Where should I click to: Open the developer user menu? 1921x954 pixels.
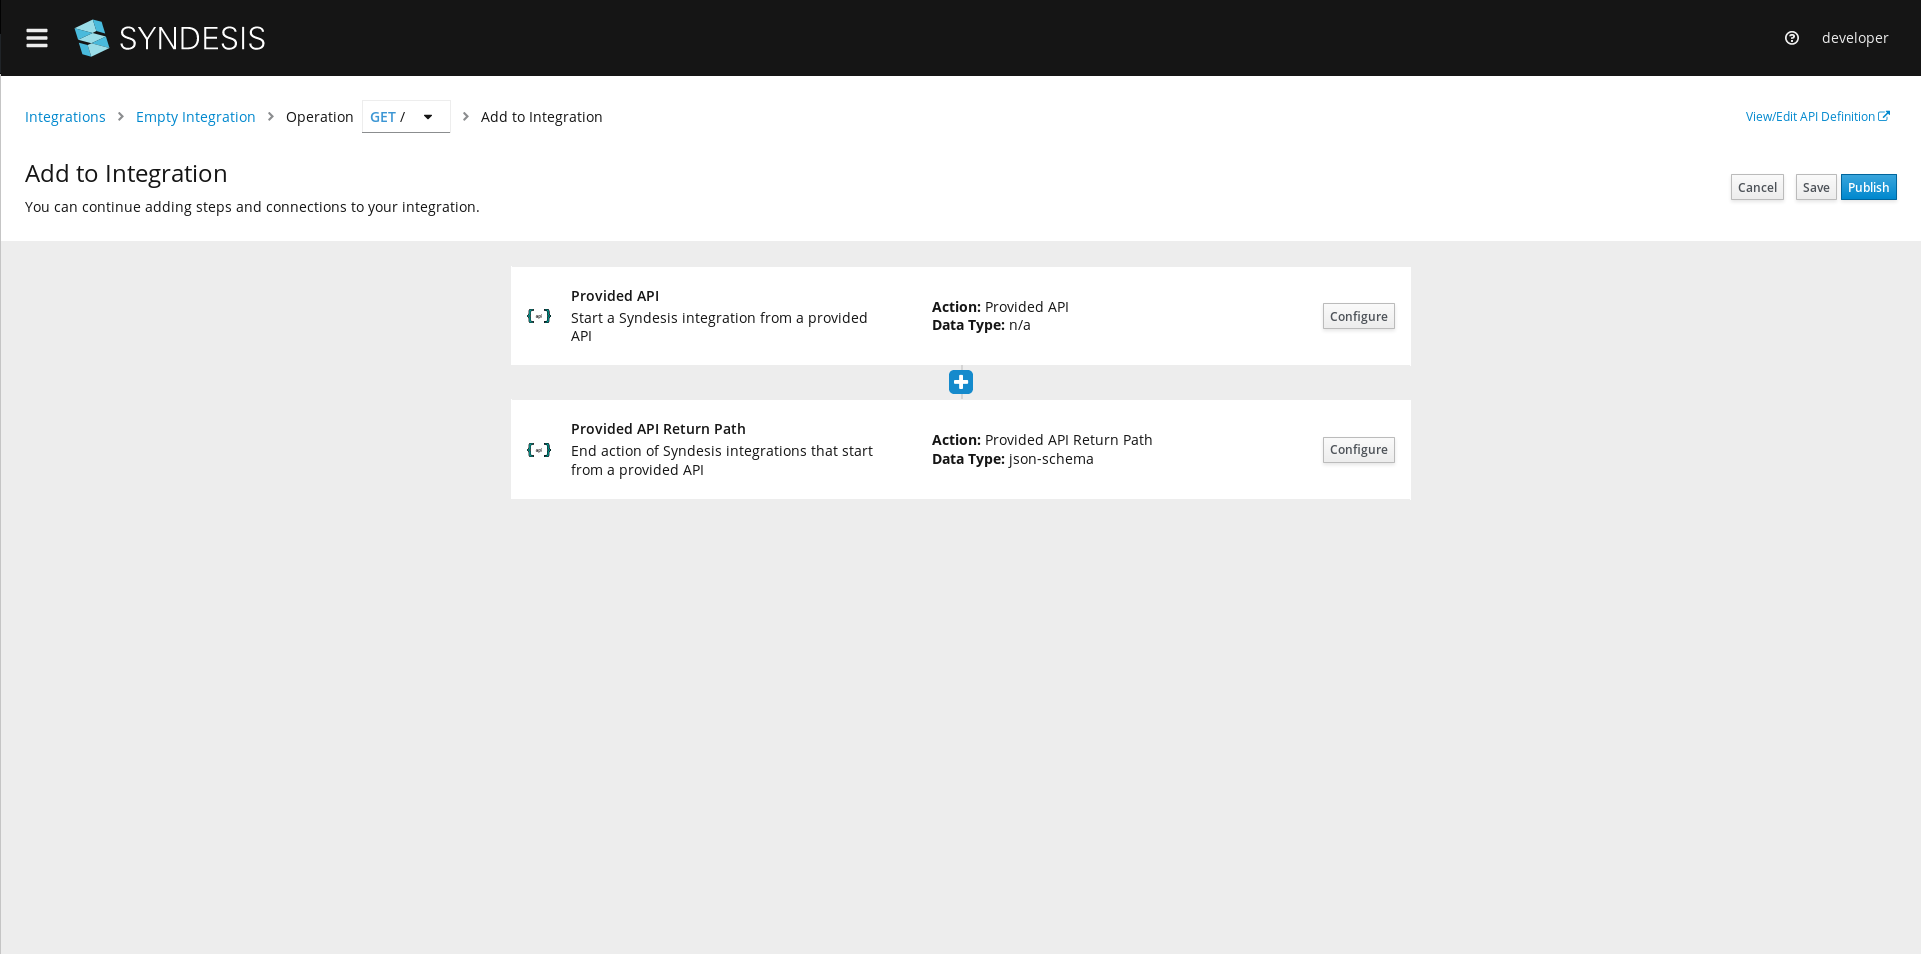coord(1854,38)
